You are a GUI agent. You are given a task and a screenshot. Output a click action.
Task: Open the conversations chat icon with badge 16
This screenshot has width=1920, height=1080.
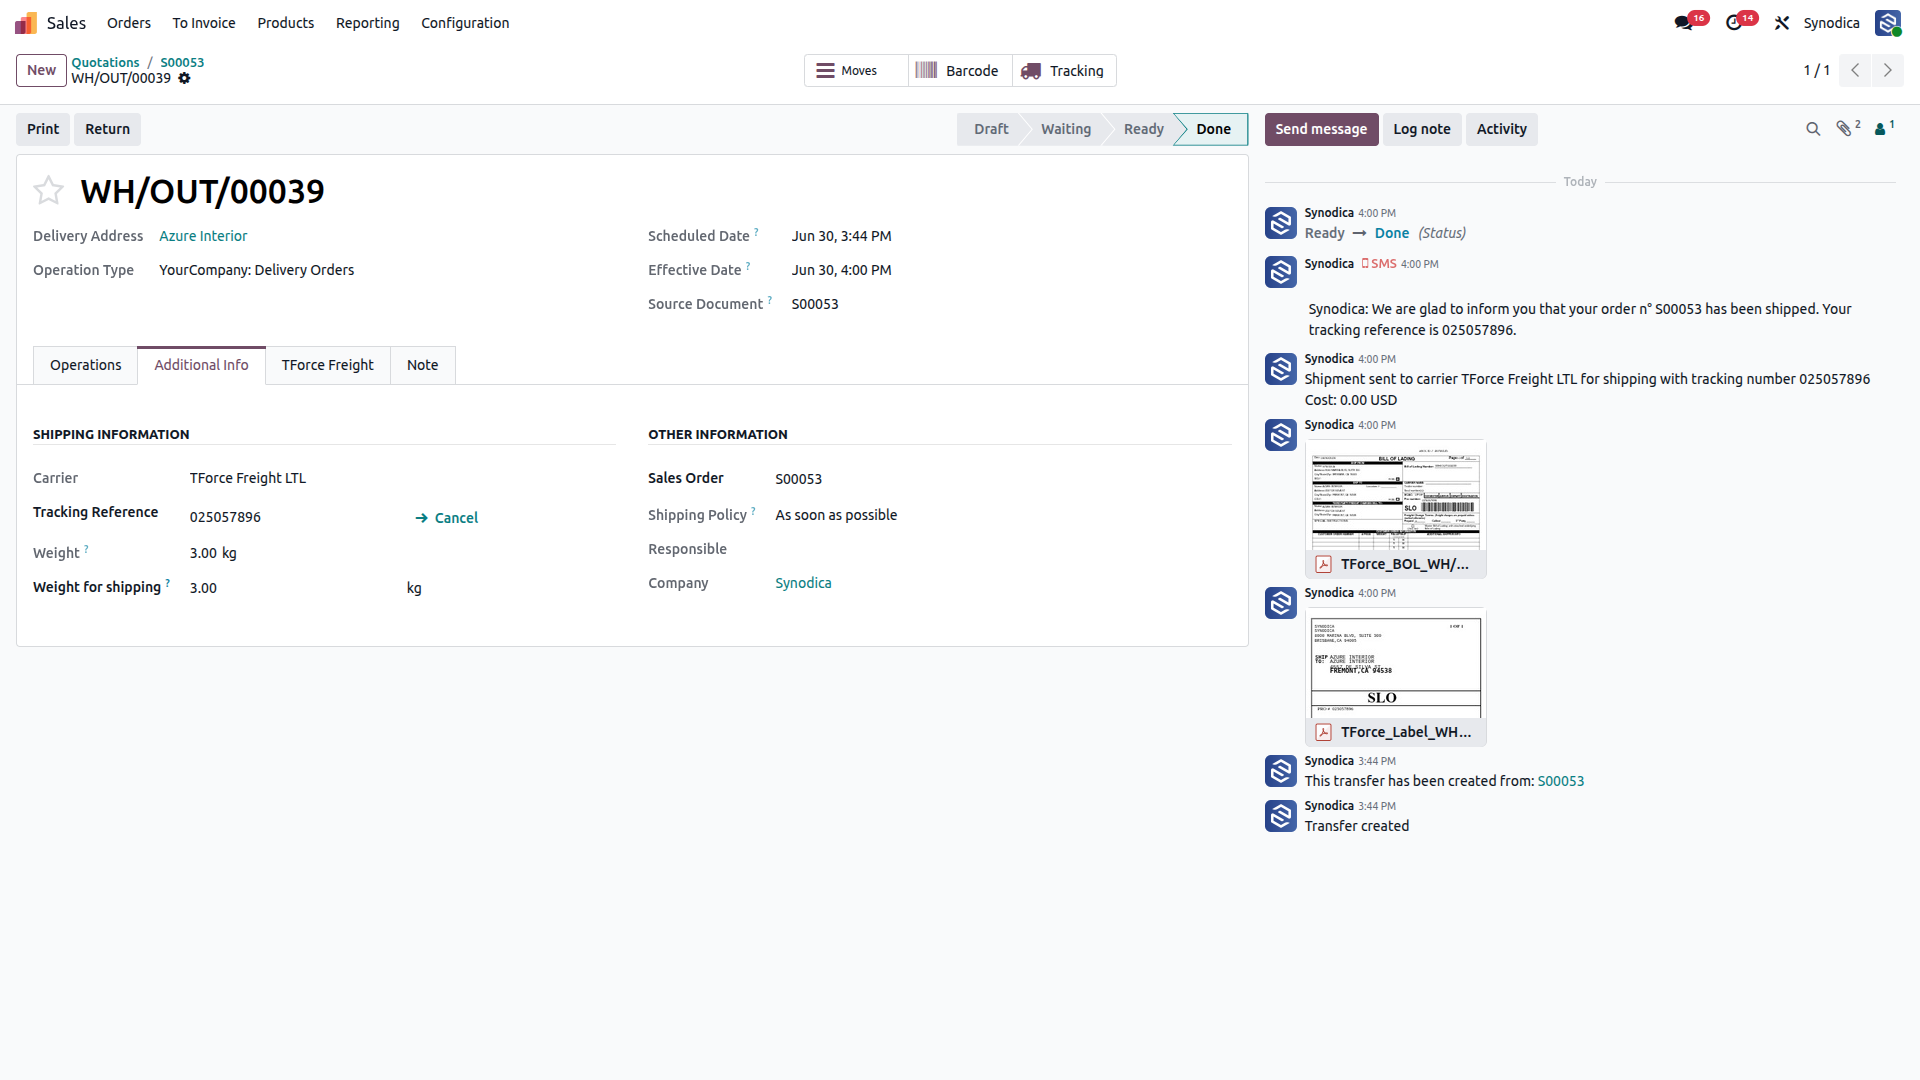[1684, 23]
